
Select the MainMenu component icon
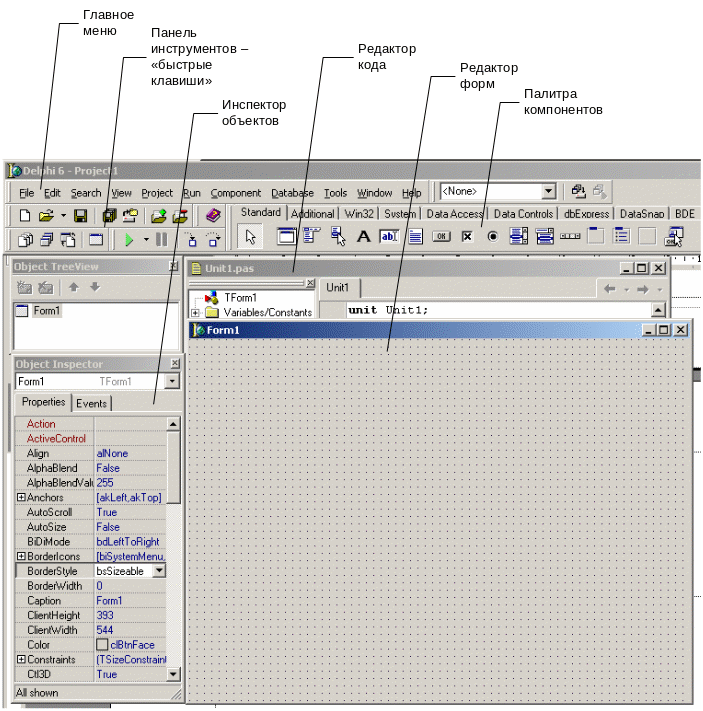click(x=312, y=236)
